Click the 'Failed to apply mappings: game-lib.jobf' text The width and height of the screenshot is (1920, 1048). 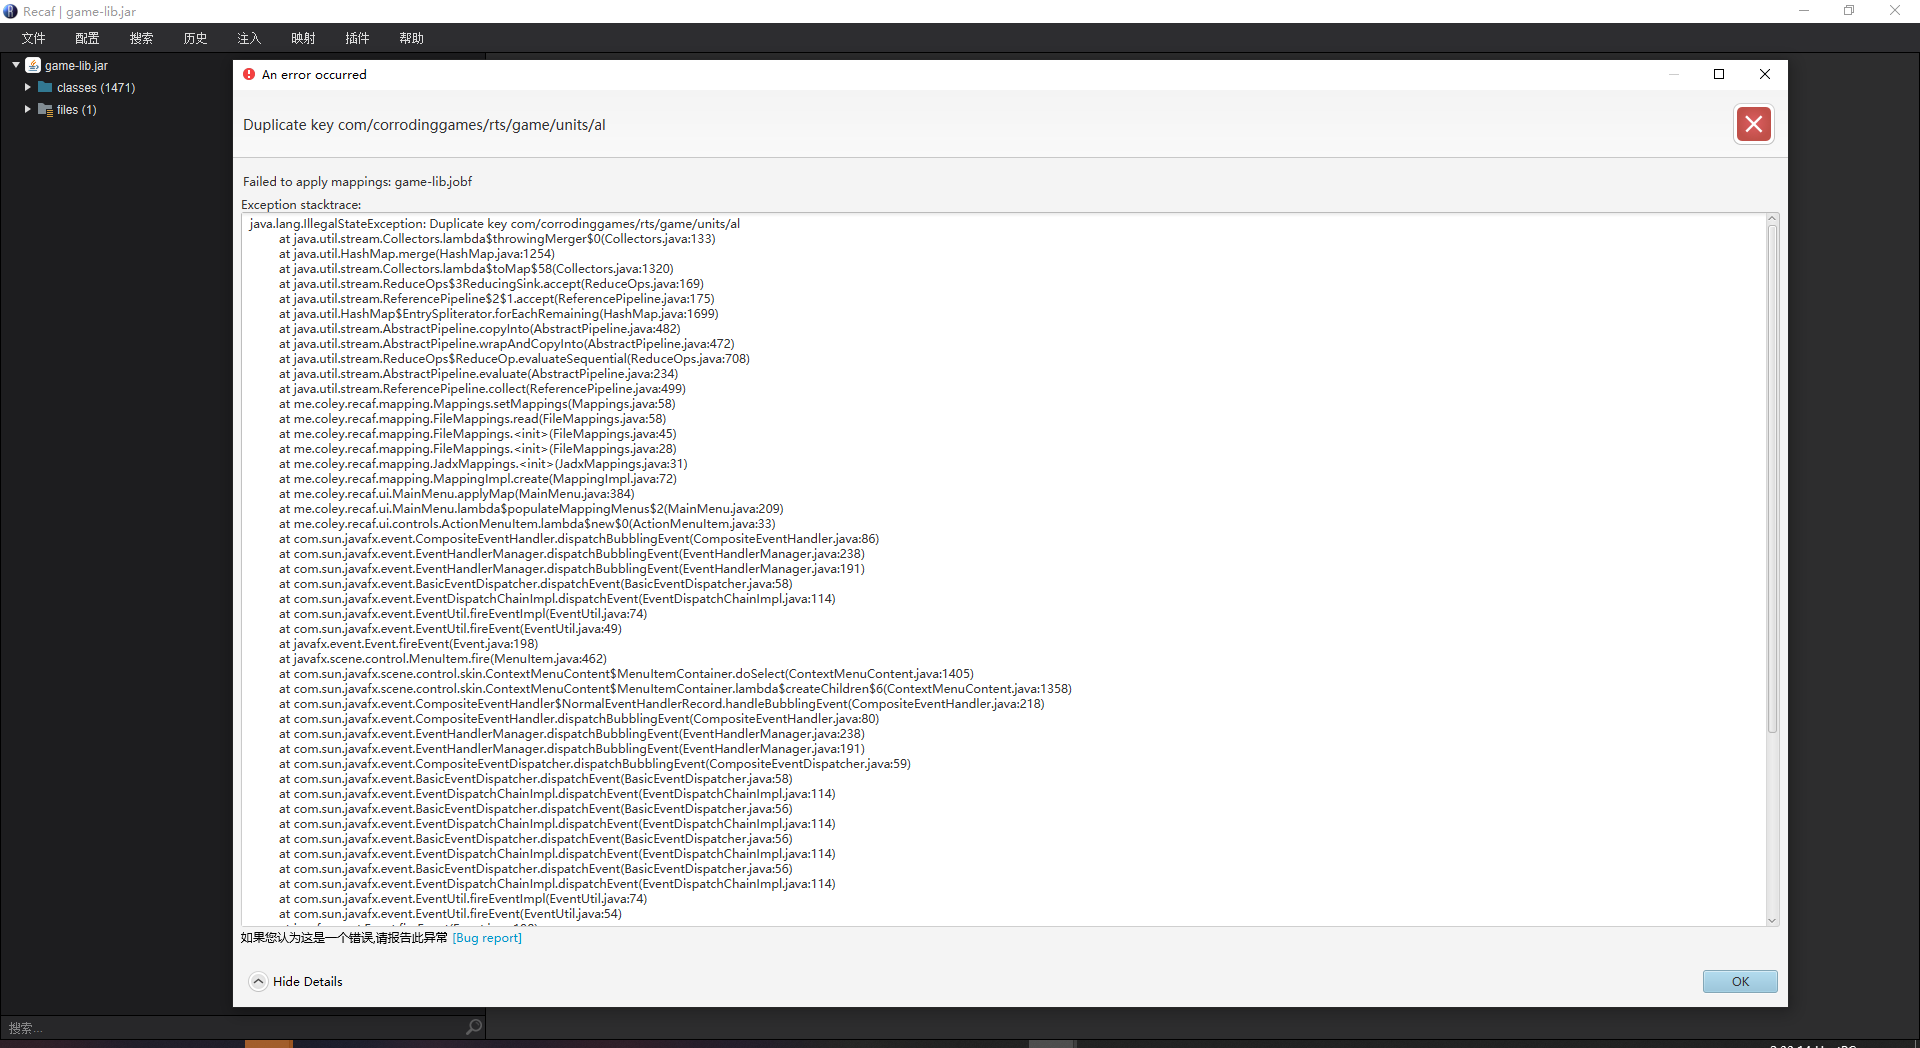point(357,182)
